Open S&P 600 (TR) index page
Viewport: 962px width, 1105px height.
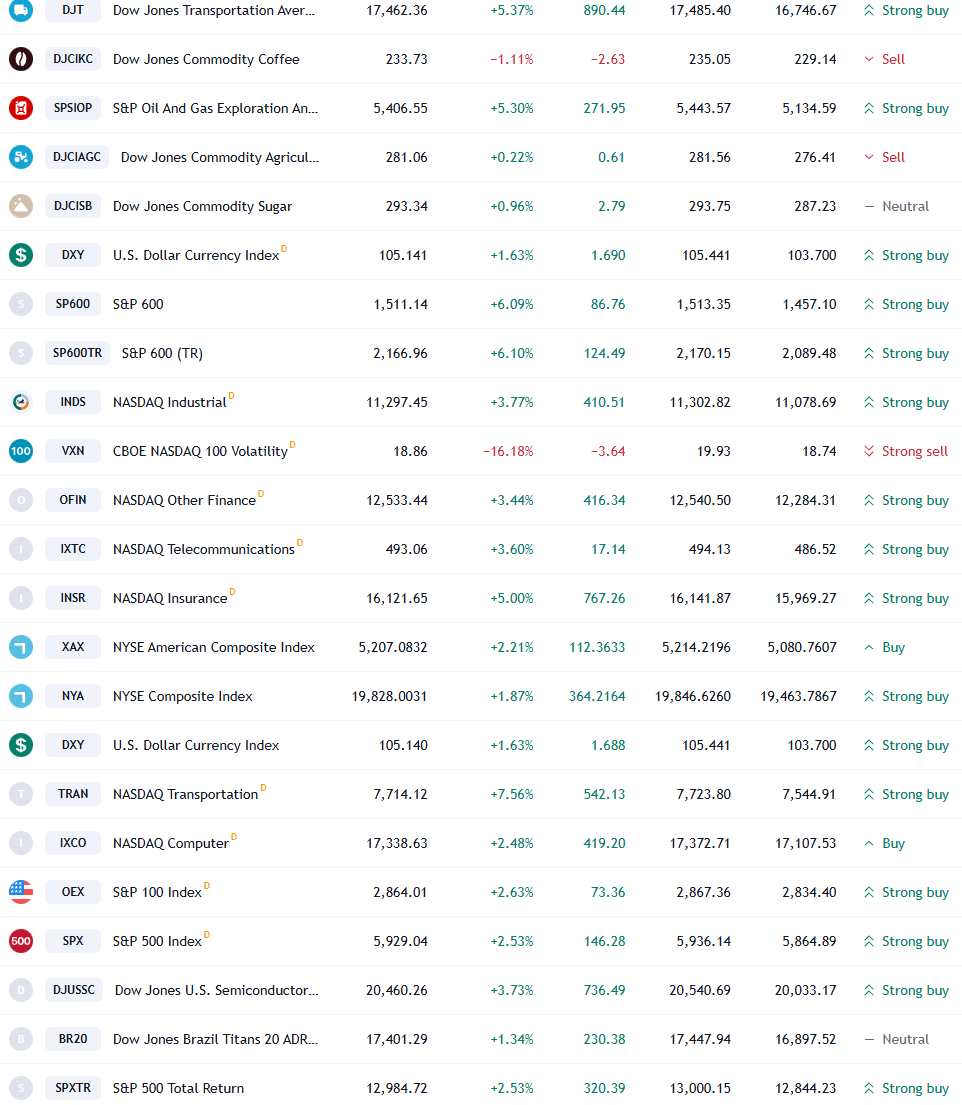(162, 353)
